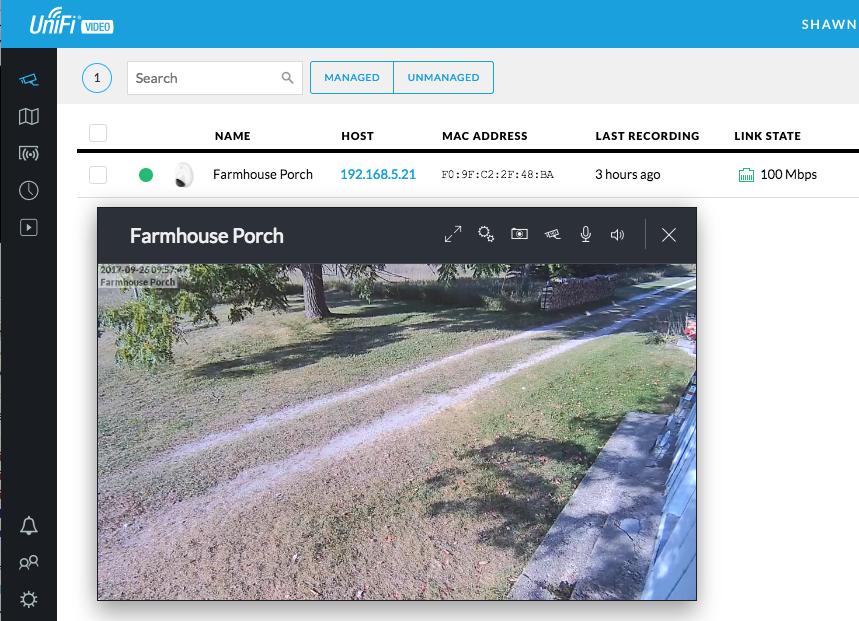
Task: Click the camera Search input field
Action: (x=205, y=78)
